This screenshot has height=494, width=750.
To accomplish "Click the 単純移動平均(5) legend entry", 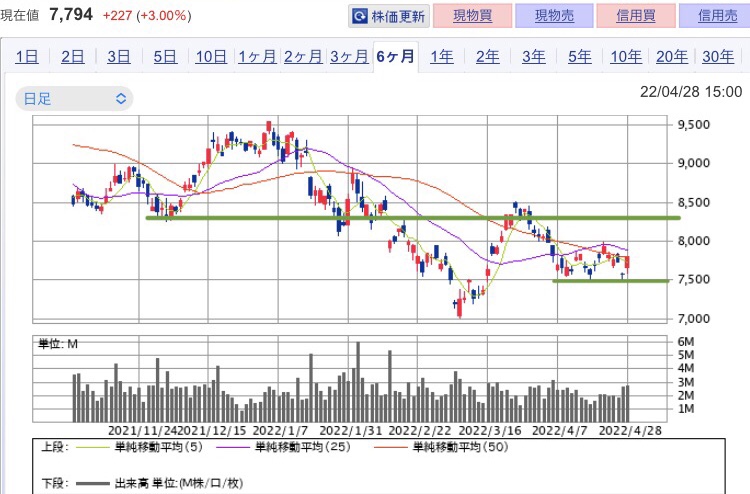I will coord(142,447).
